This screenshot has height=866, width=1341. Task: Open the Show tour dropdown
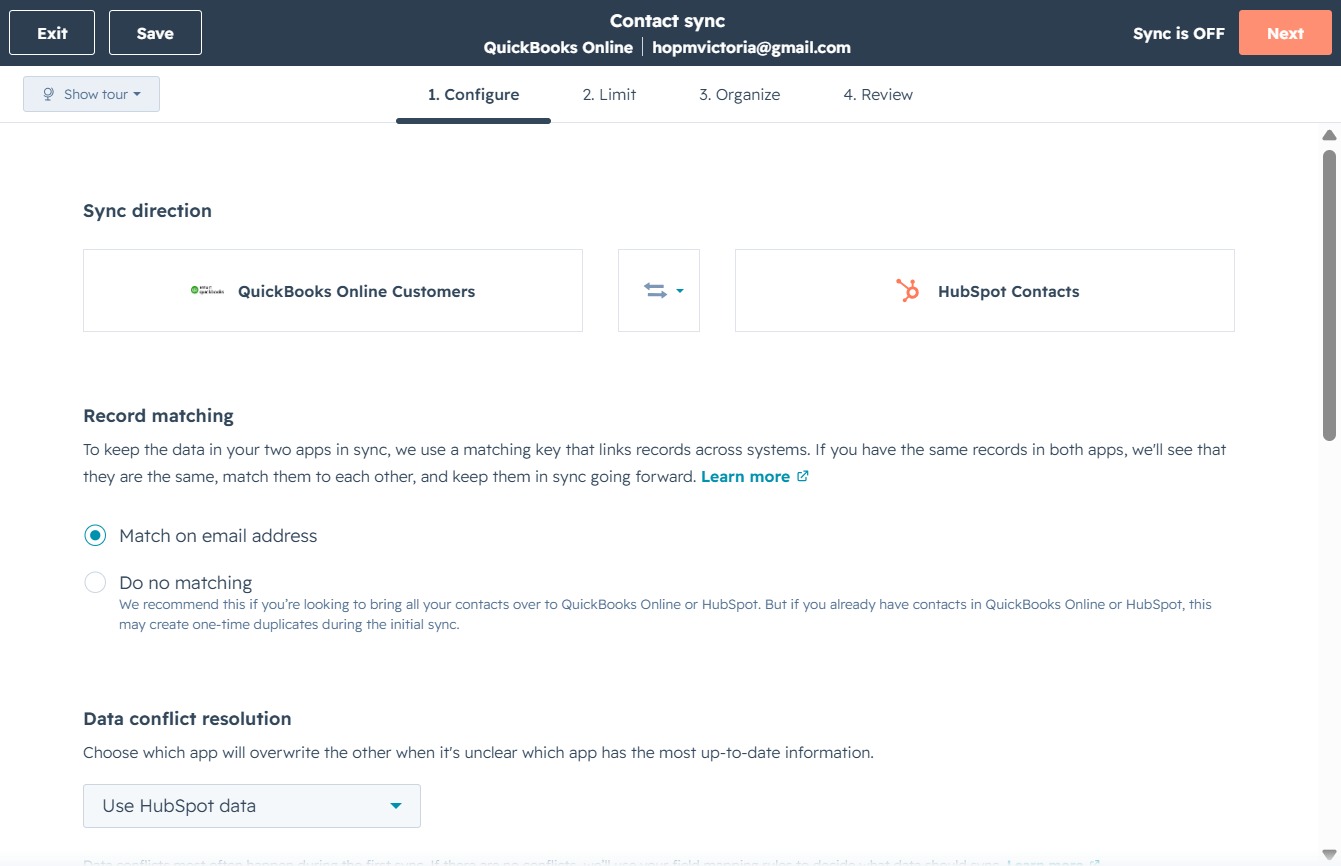tap(91, 94)
